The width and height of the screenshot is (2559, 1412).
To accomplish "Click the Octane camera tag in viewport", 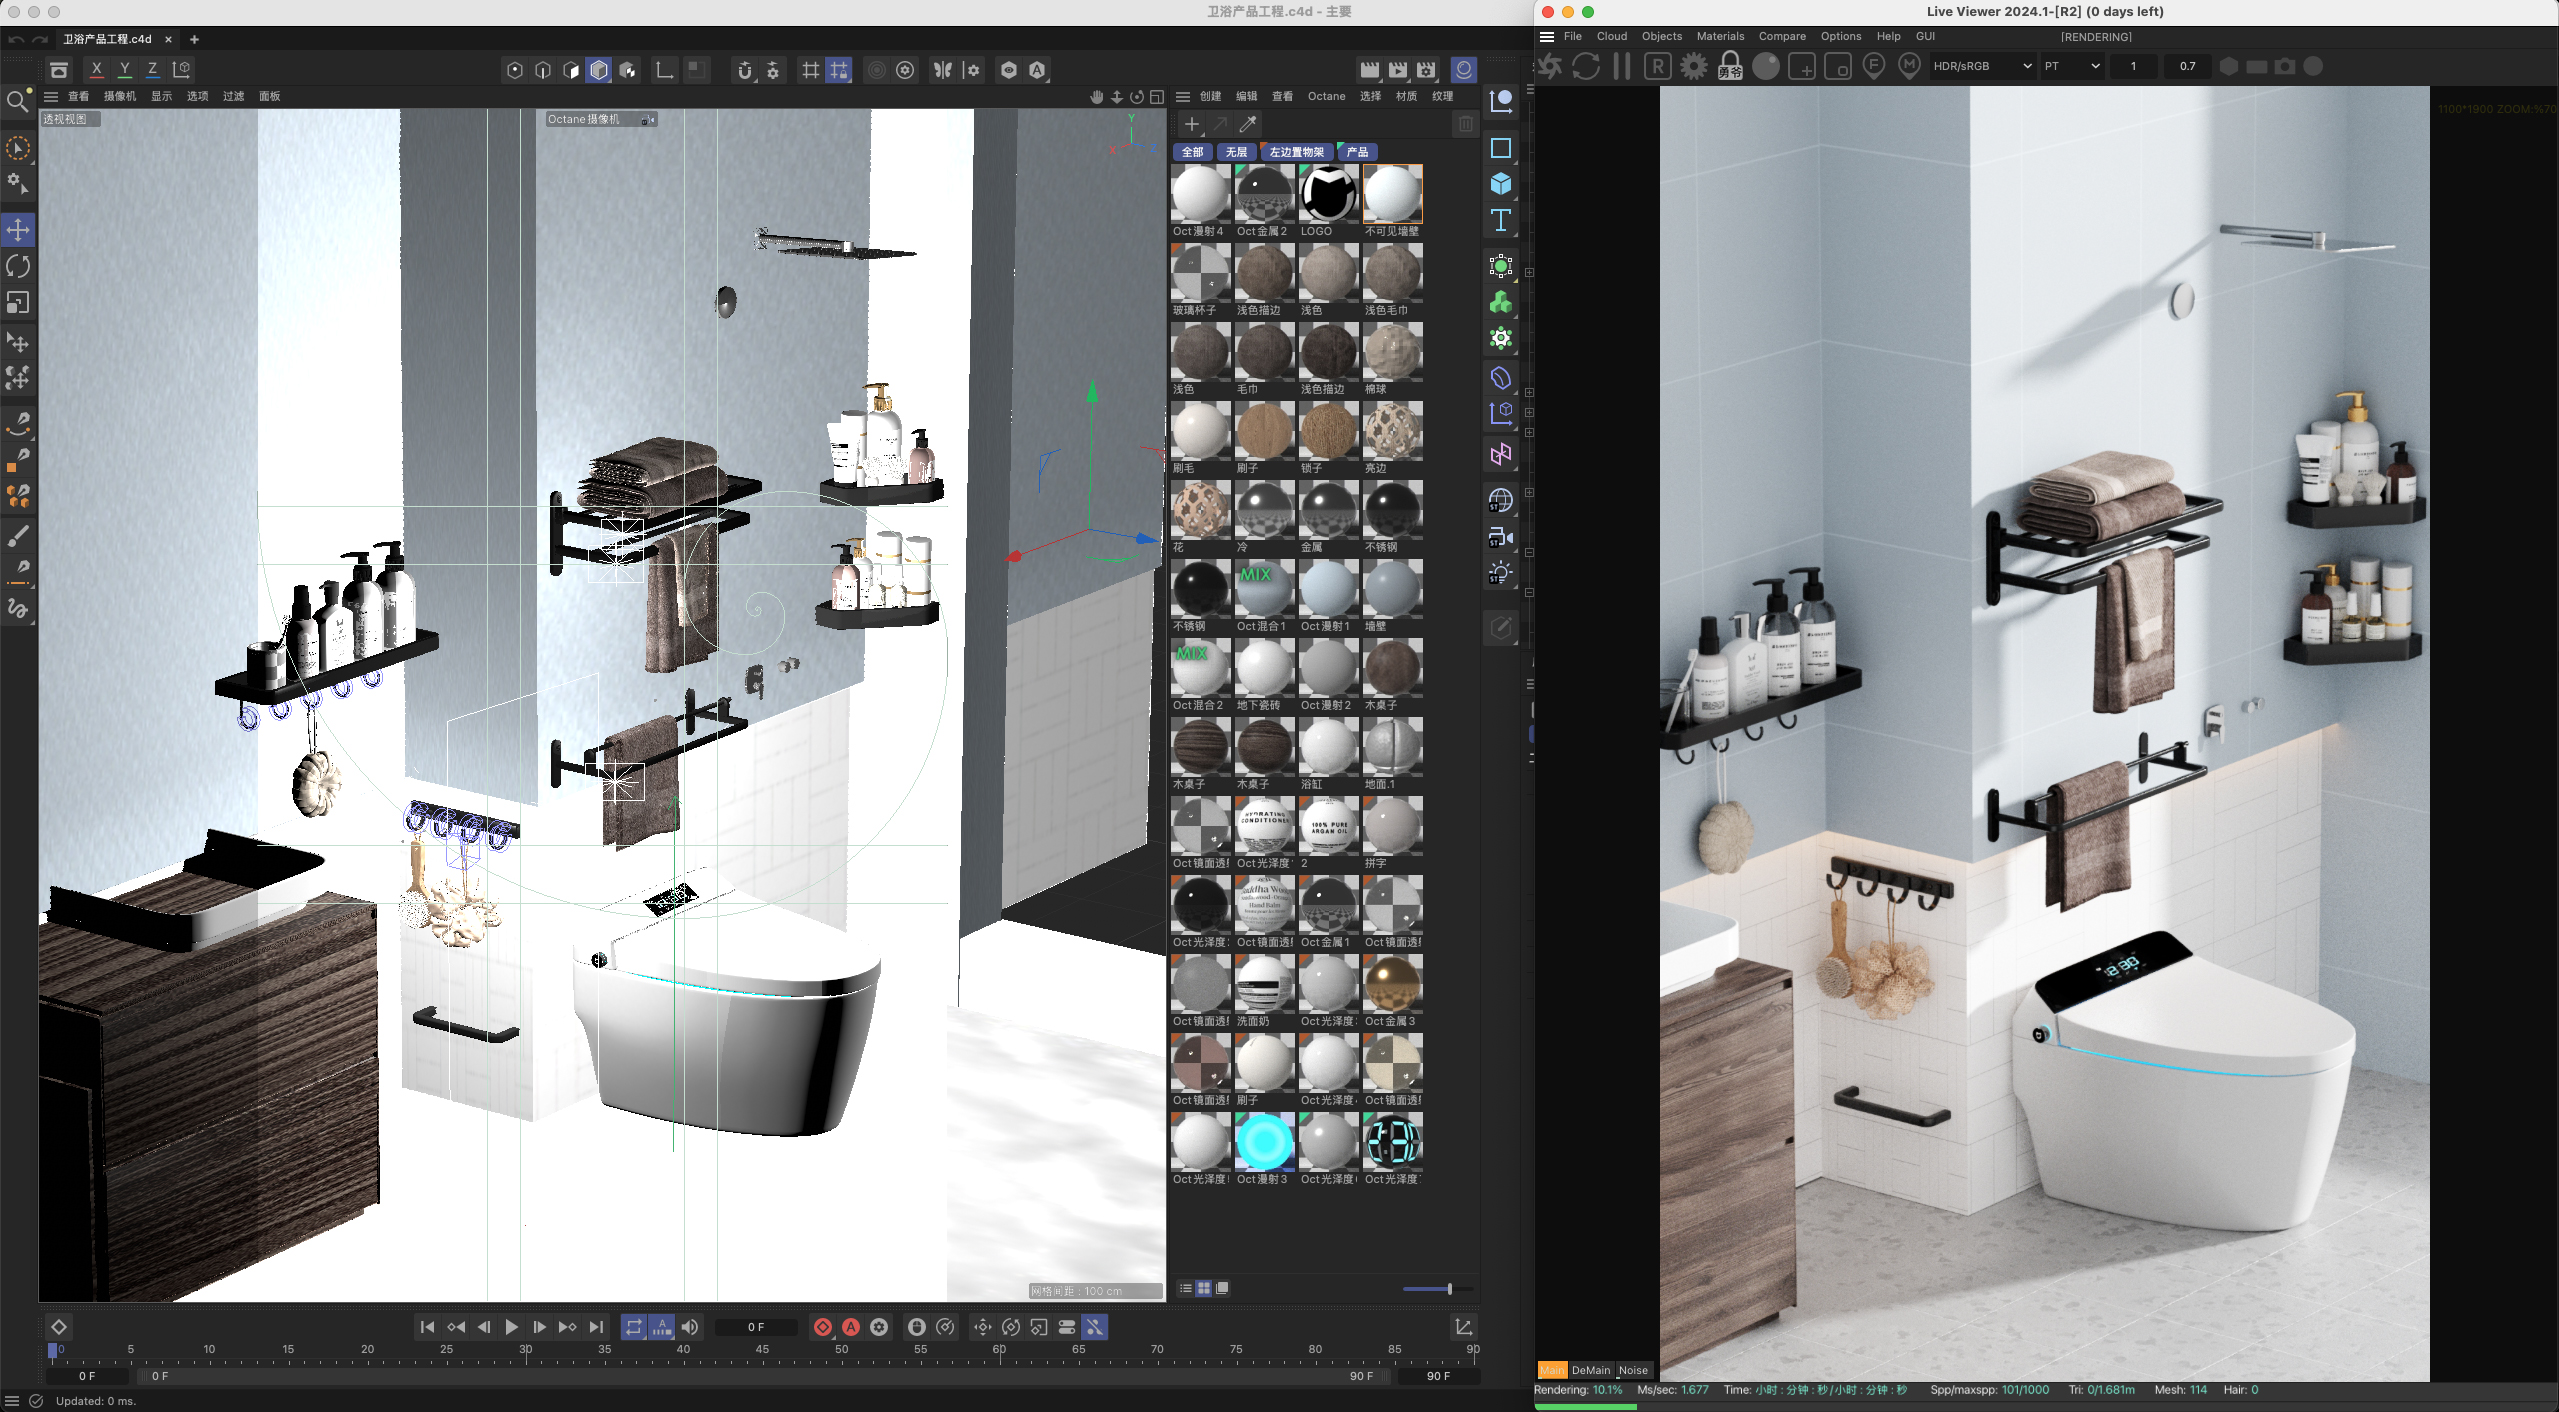I will pos(602,119).
